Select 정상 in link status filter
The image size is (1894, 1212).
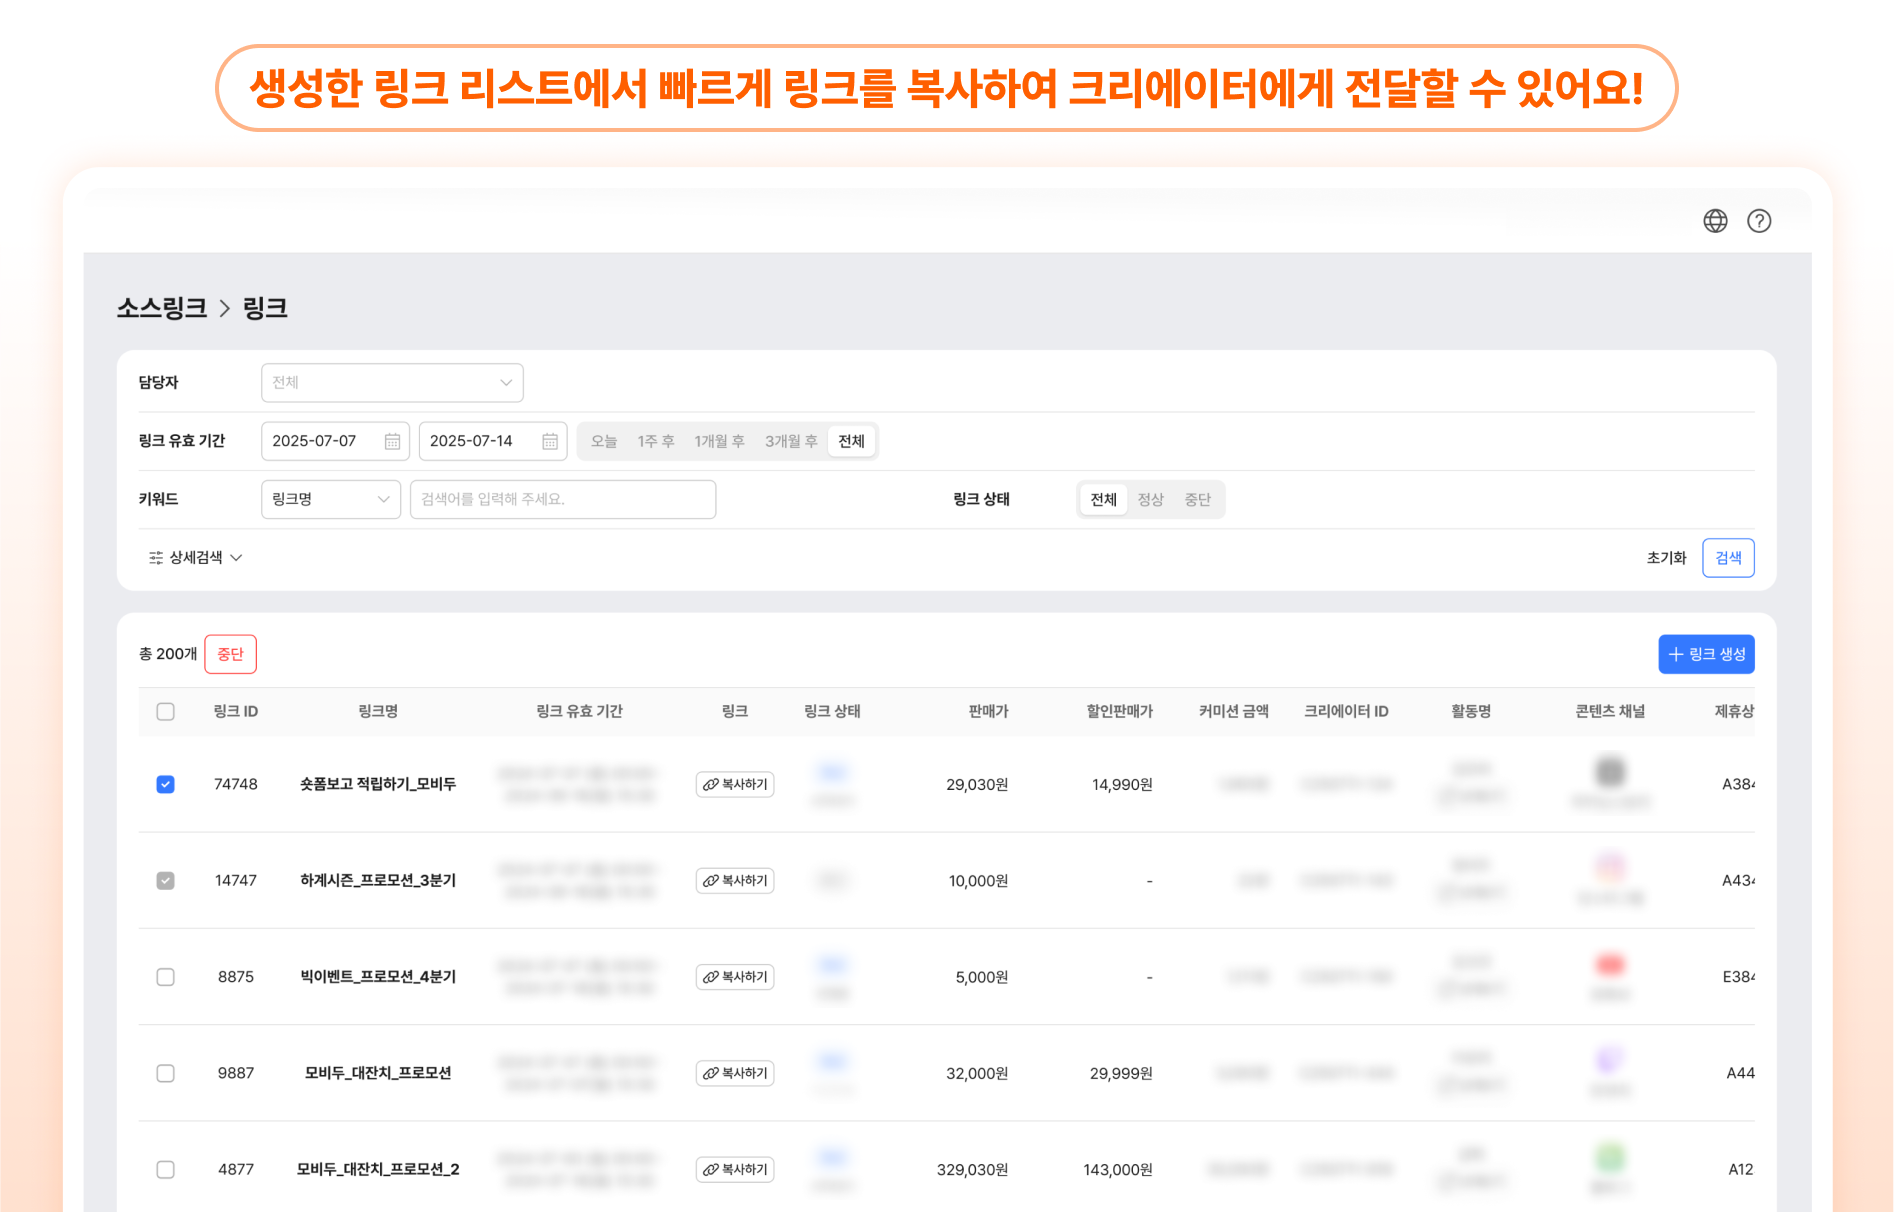[x=1150, y=499]
